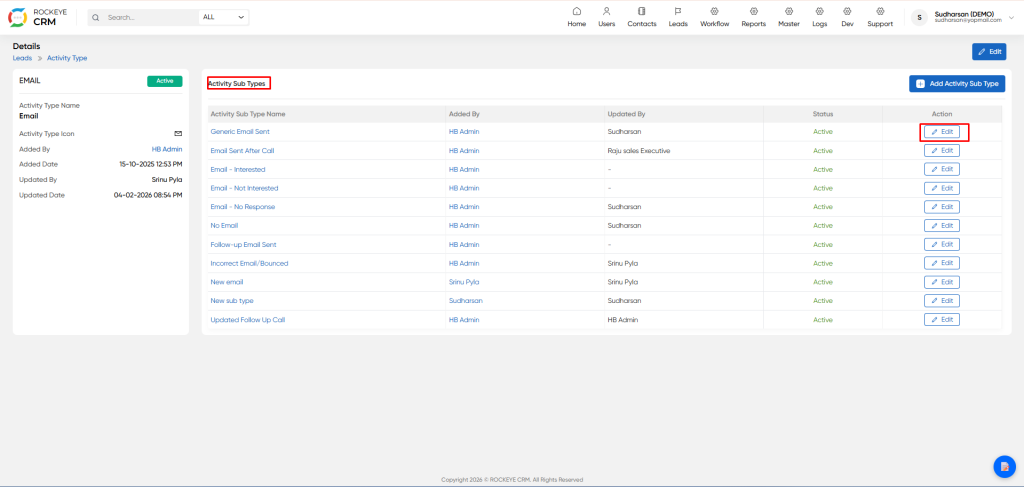The width and height of the screenshot is (1024, 487).
Task: Open the Generic Email Sent link
Action: (240, 132)
